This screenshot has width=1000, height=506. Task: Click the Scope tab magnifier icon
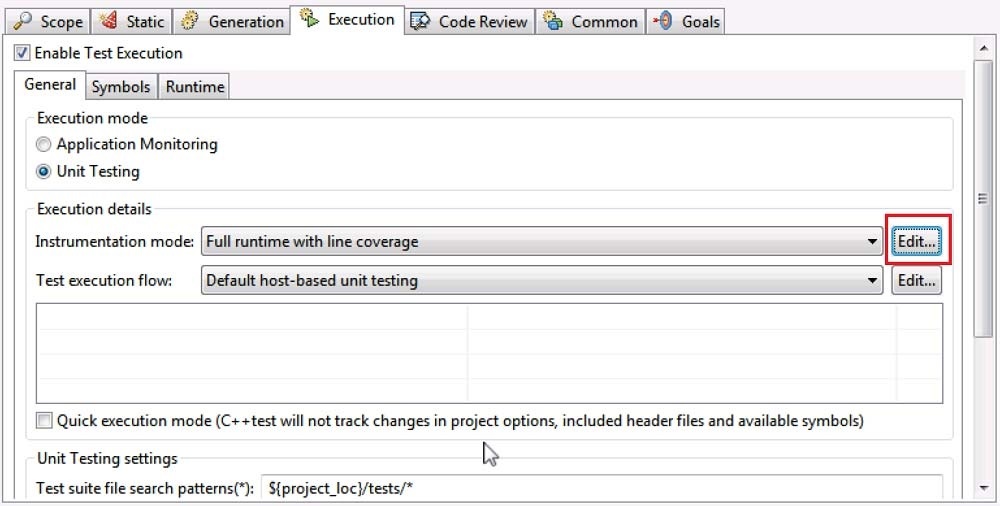(22, 22)
